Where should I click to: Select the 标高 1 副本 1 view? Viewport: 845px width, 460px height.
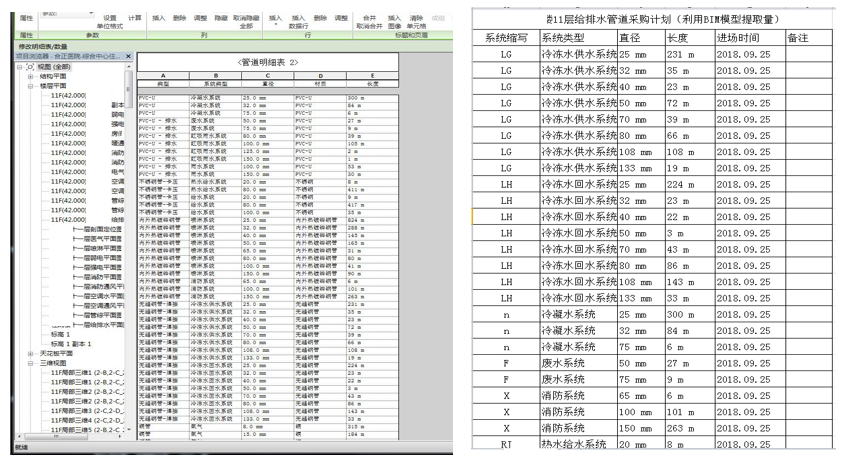71,344
